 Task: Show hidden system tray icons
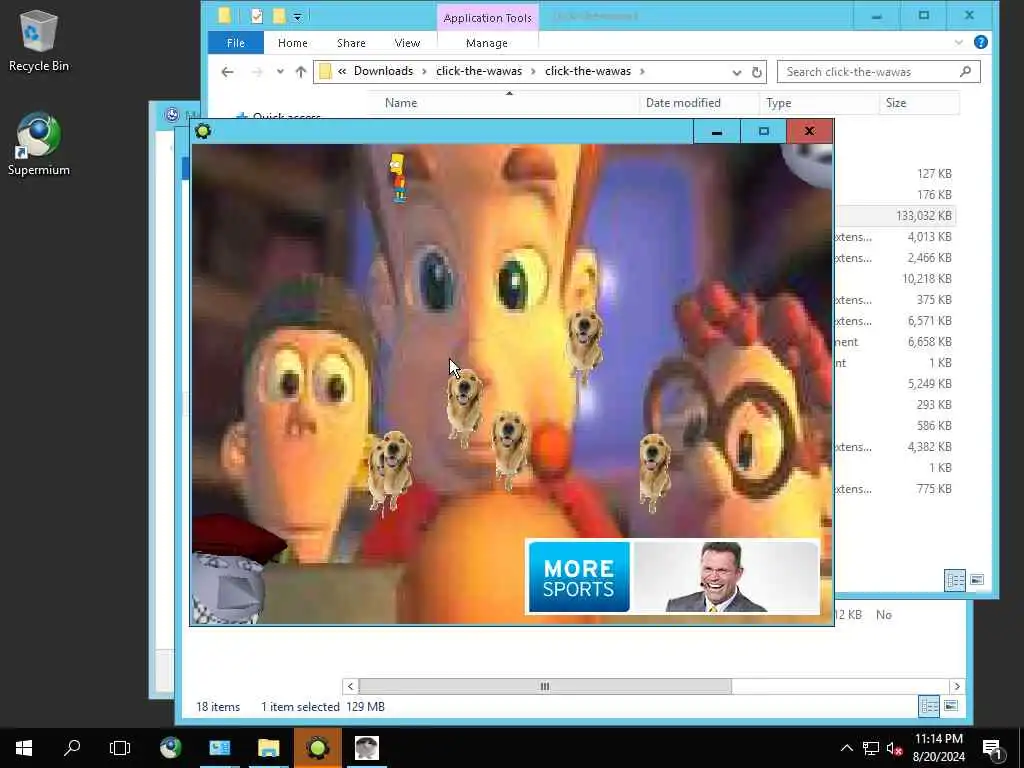pos(846,748)
